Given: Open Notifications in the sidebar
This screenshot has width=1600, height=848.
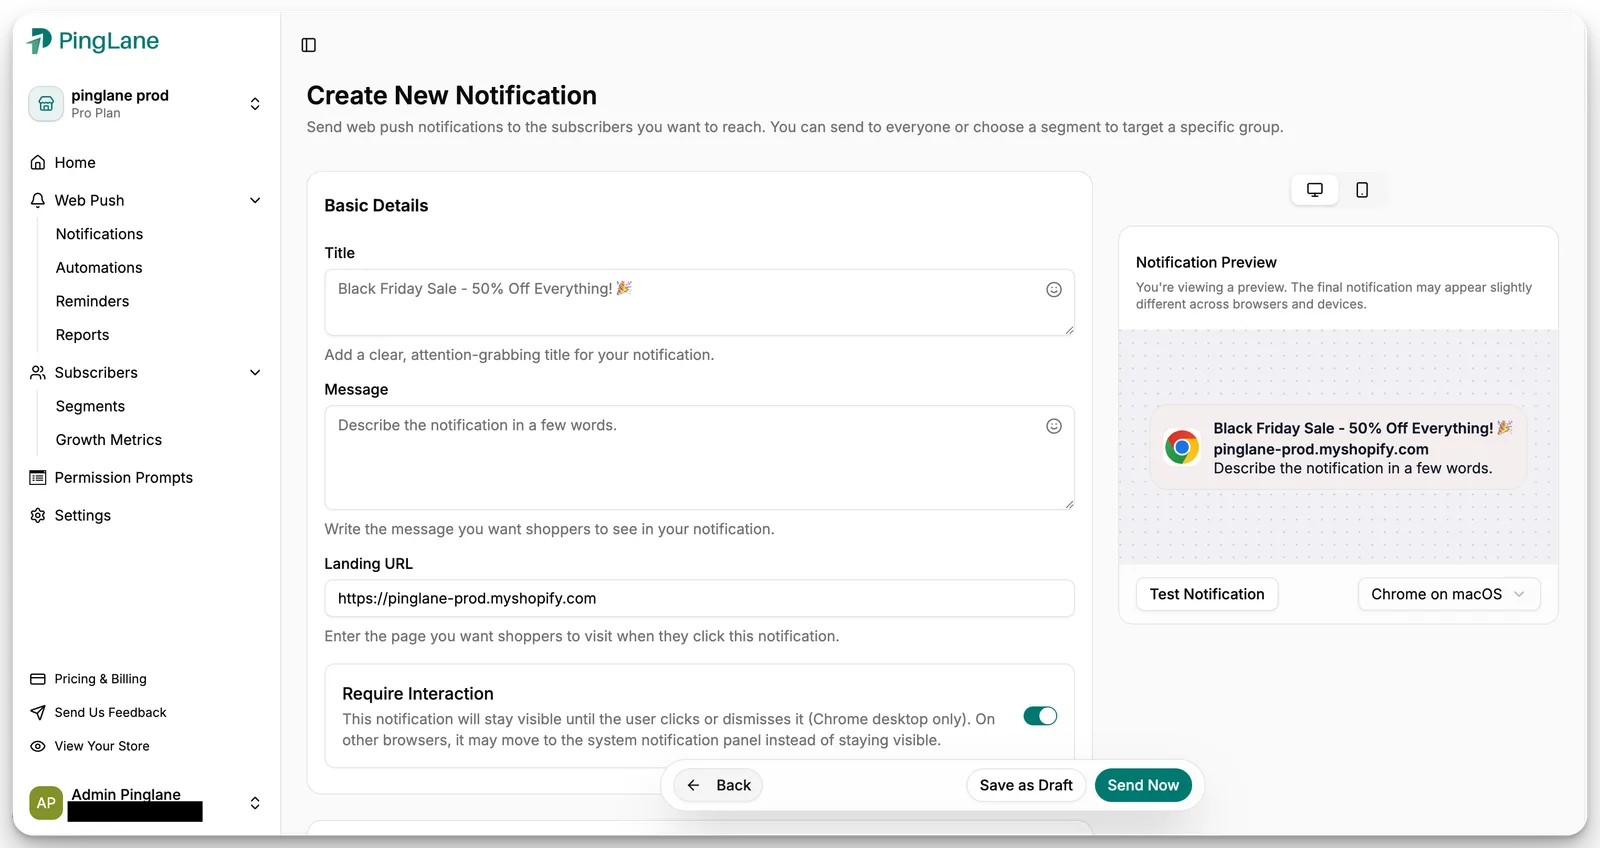Looking at the screenshot, I should point(99,234).
